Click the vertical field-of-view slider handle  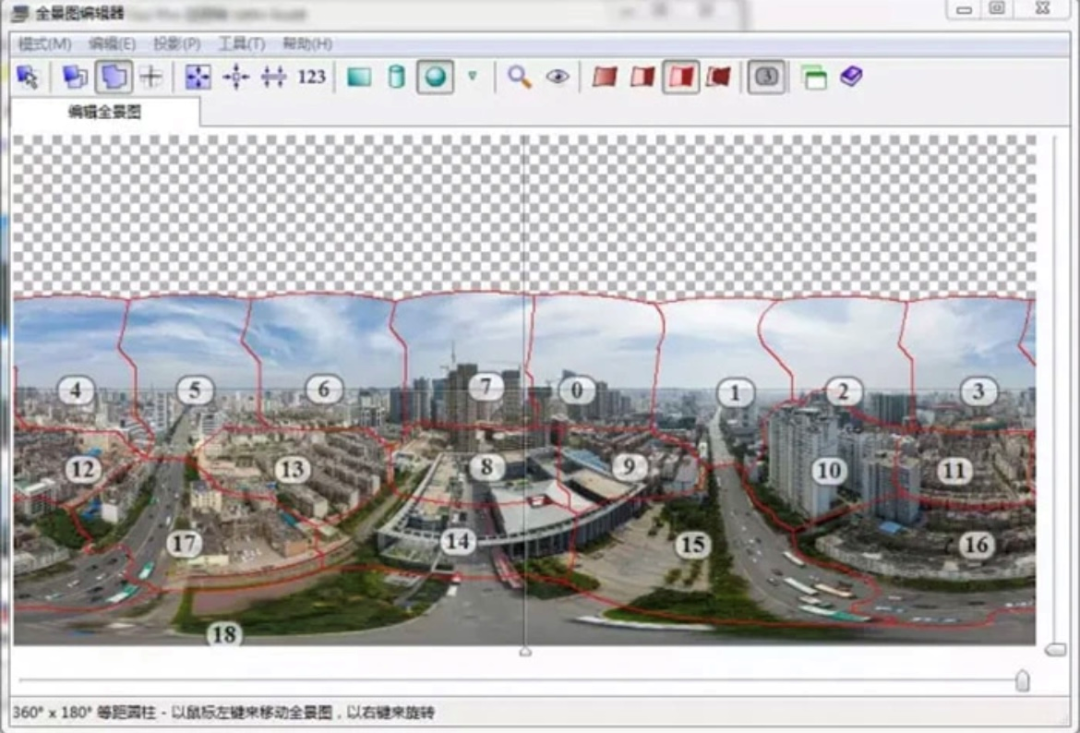click(x=1055, y=650)
